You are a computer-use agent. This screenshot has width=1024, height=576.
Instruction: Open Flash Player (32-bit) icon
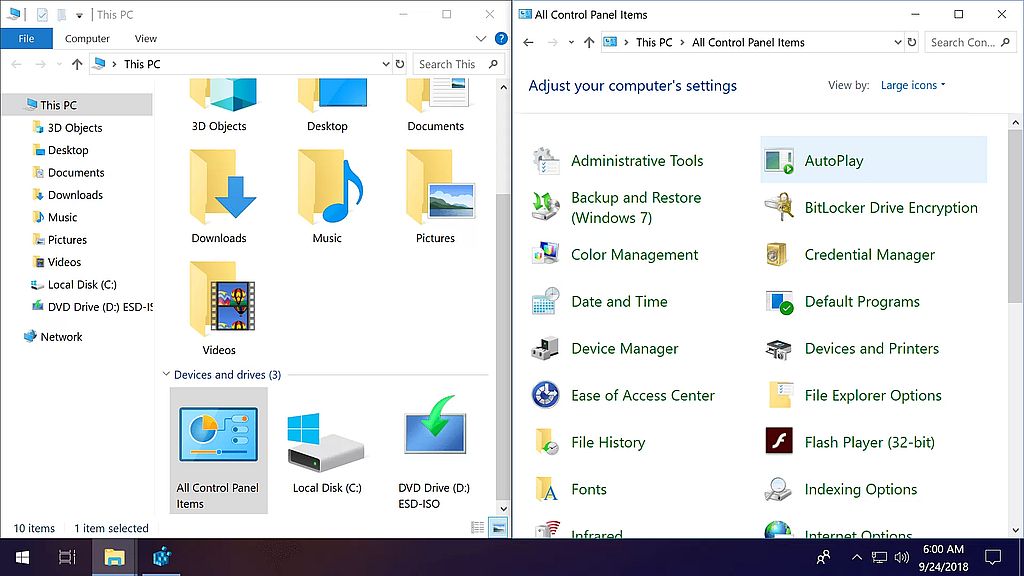[778, 442]
